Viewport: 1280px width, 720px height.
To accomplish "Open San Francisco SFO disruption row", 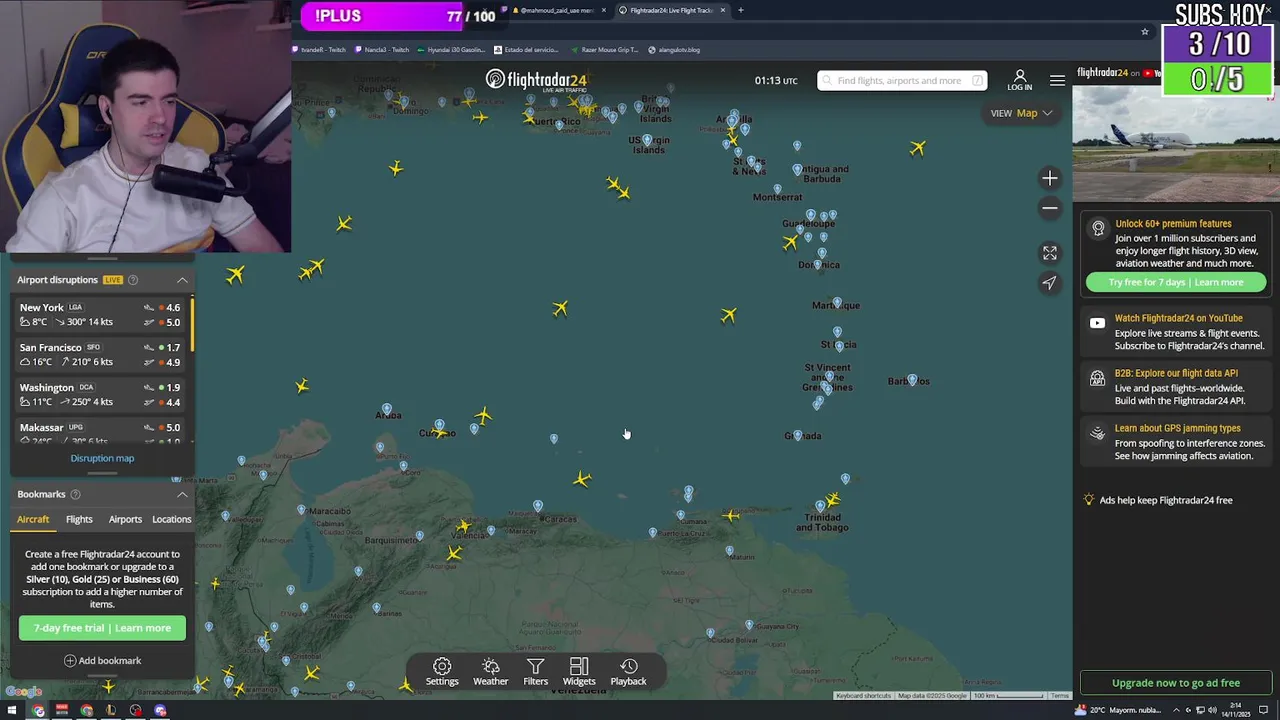I will pos(100,354).
